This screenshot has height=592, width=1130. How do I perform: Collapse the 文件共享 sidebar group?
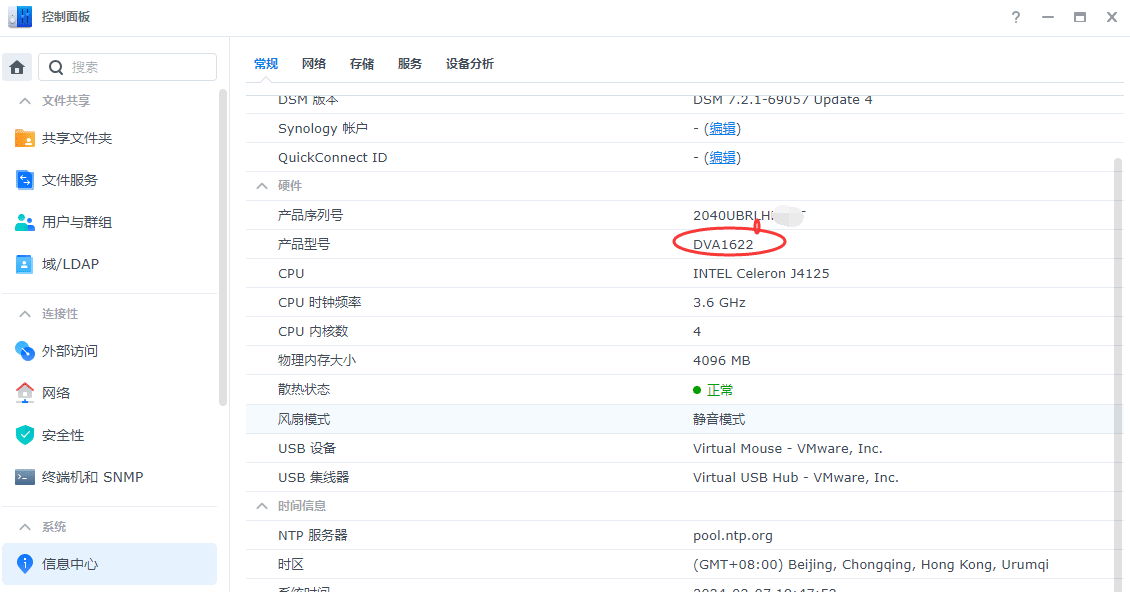pos(24,100)
